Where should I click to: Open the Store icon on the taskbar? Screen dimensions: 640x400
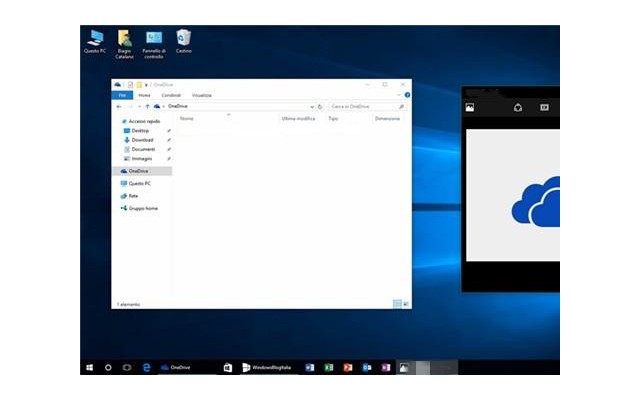click(228, 368)
